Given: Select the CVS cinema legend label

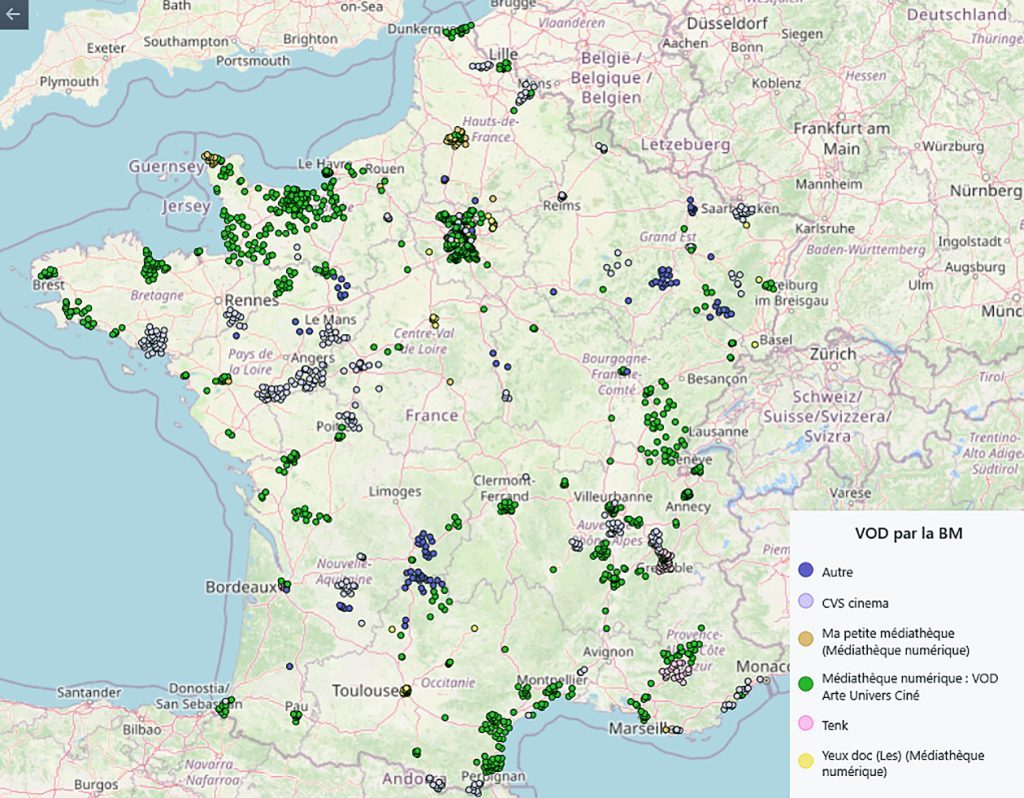Looking at the screenshot, I should [855, 603].
